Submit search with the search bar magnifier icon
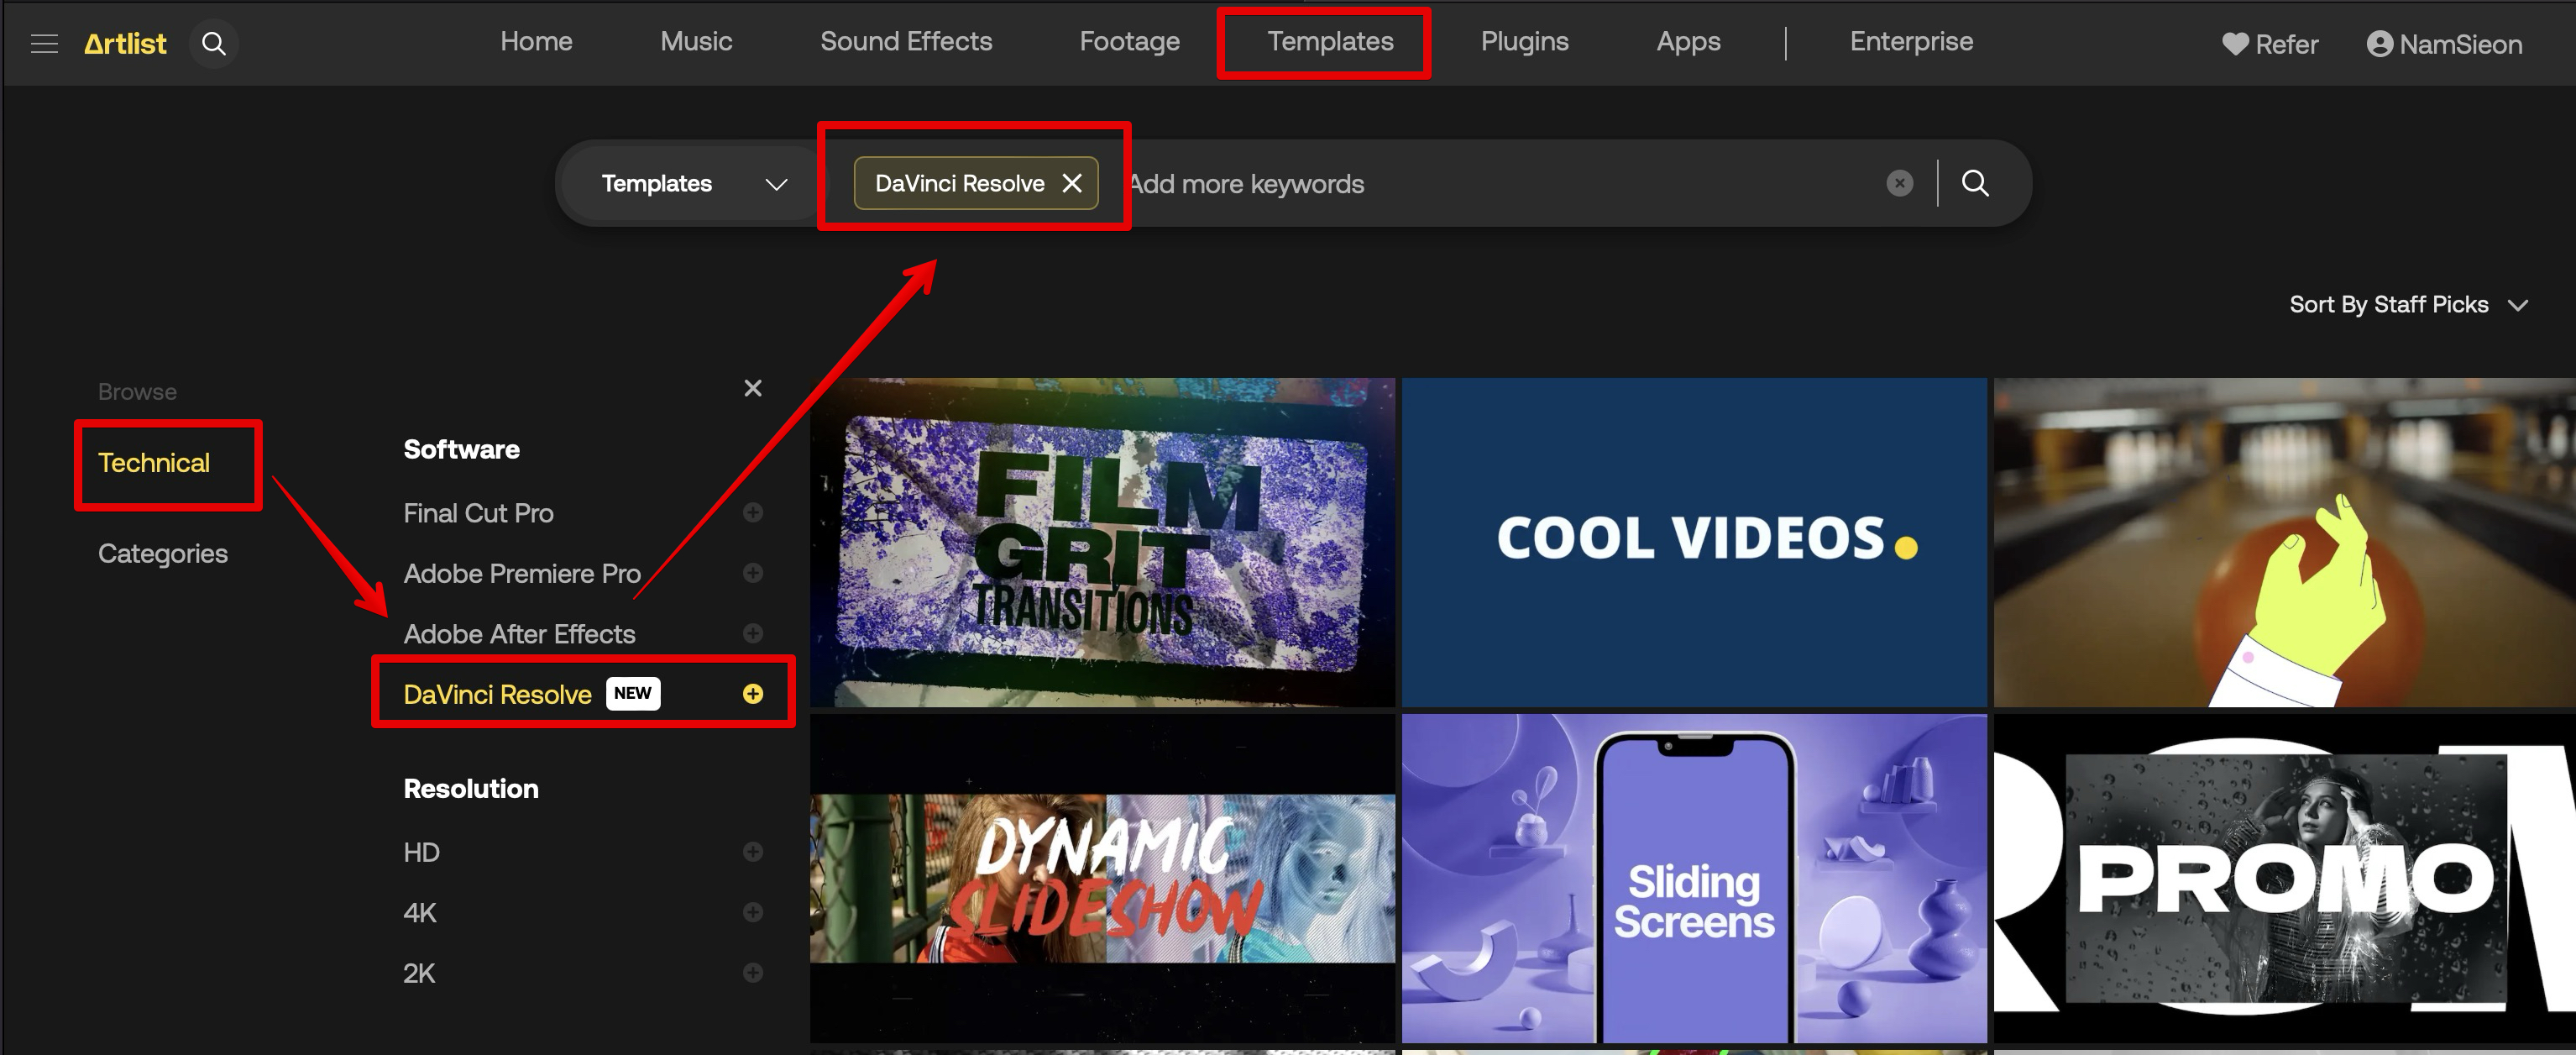Viewport: 2576px width, 1055px height. click(x=1974, y=183)
